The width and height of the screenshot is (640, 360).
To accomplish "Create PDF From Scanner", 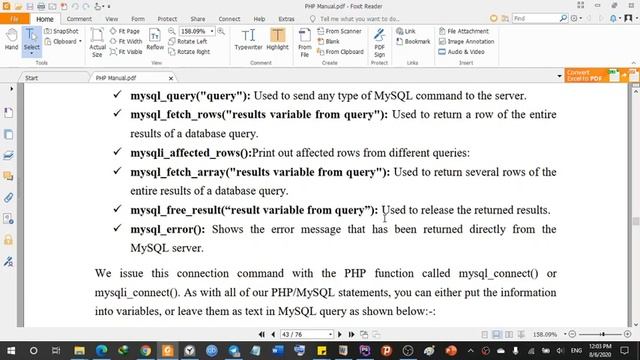I will tap(339, 31).
